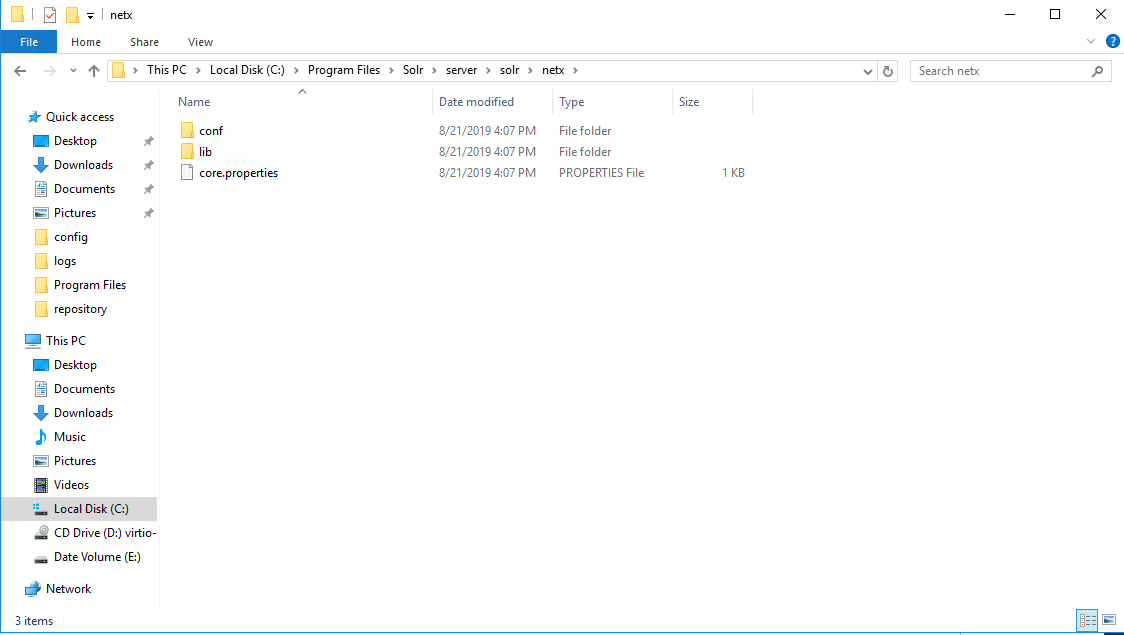Open the Explorer Help icon

pyautogui.click(x=1112, y=41)
